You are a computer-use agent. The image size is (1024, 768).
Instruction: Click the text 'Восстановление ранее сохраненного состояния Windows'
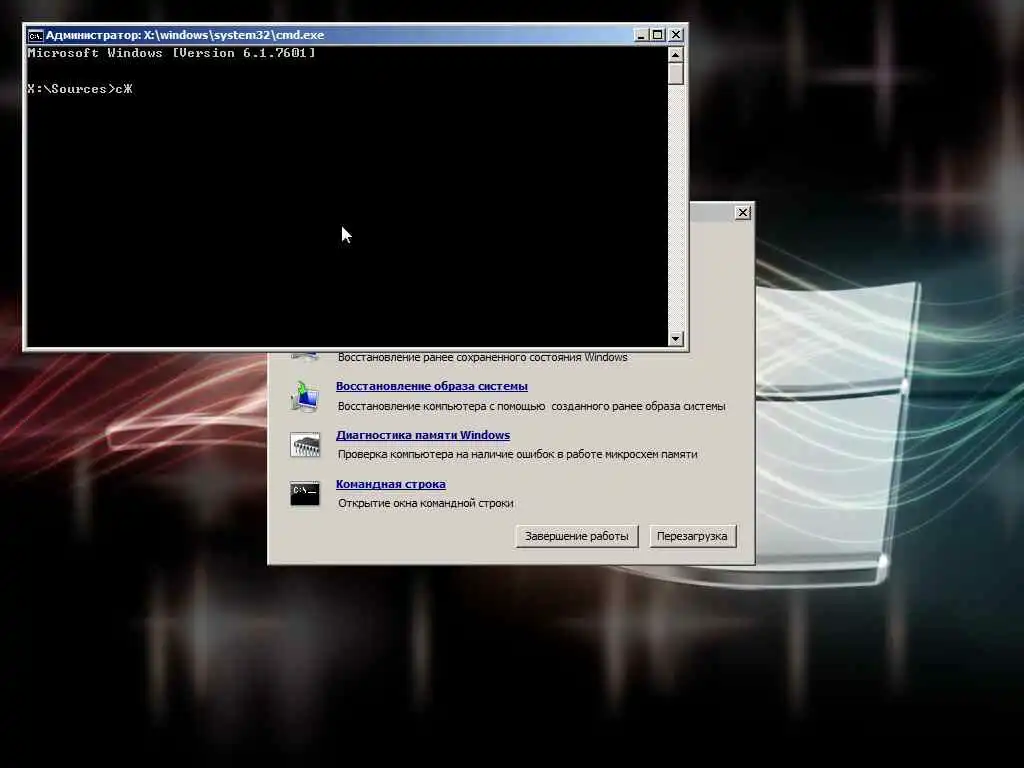point(483,357)
